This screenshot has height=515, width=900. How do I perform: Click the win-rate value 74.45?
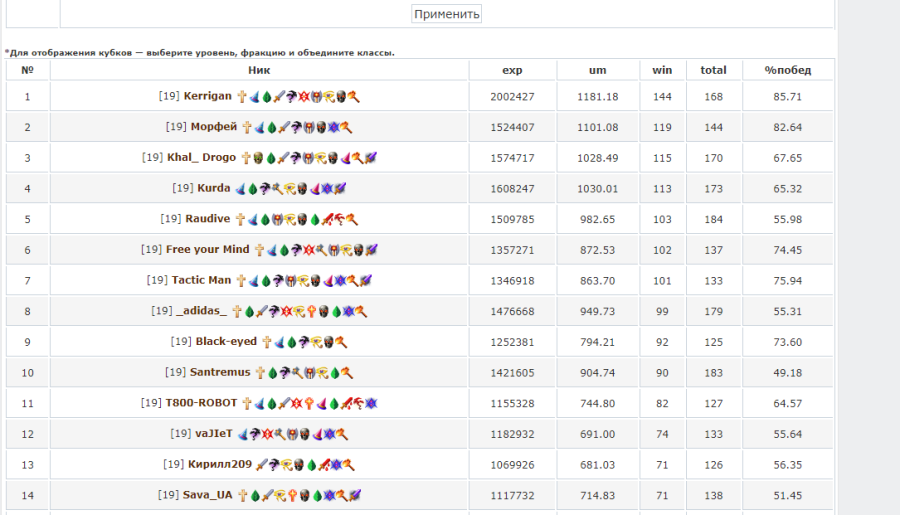788,250
